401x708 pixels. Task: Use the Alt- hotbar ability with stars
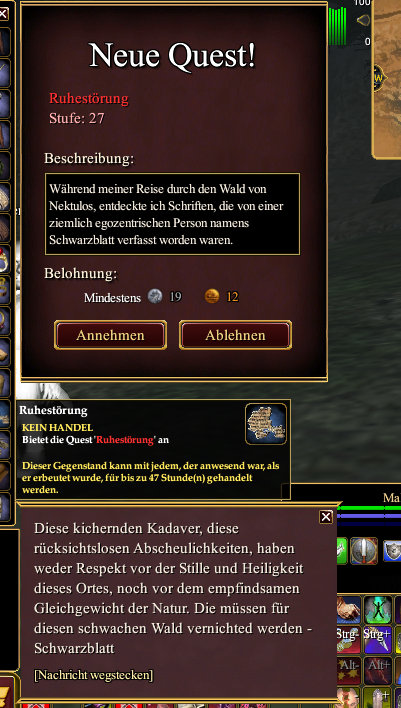(x=349, y=671)
